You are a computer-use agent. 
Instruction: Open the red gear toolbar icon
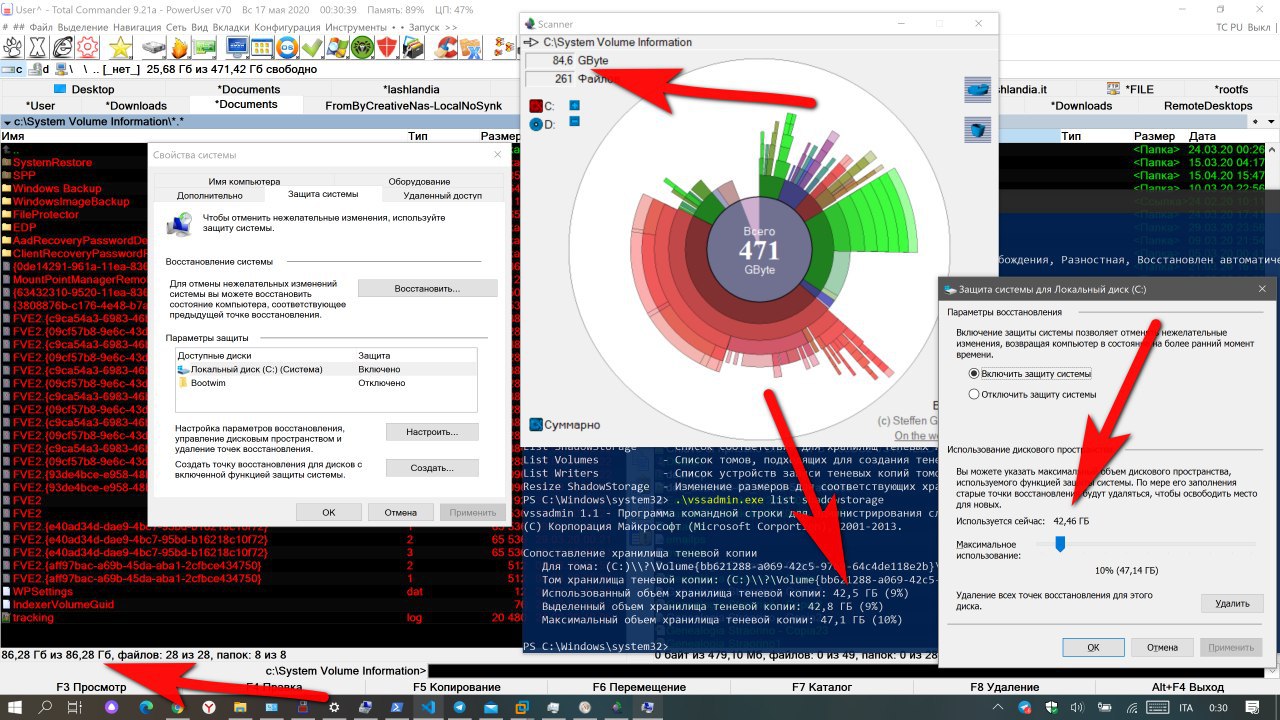tap(88, 46)
